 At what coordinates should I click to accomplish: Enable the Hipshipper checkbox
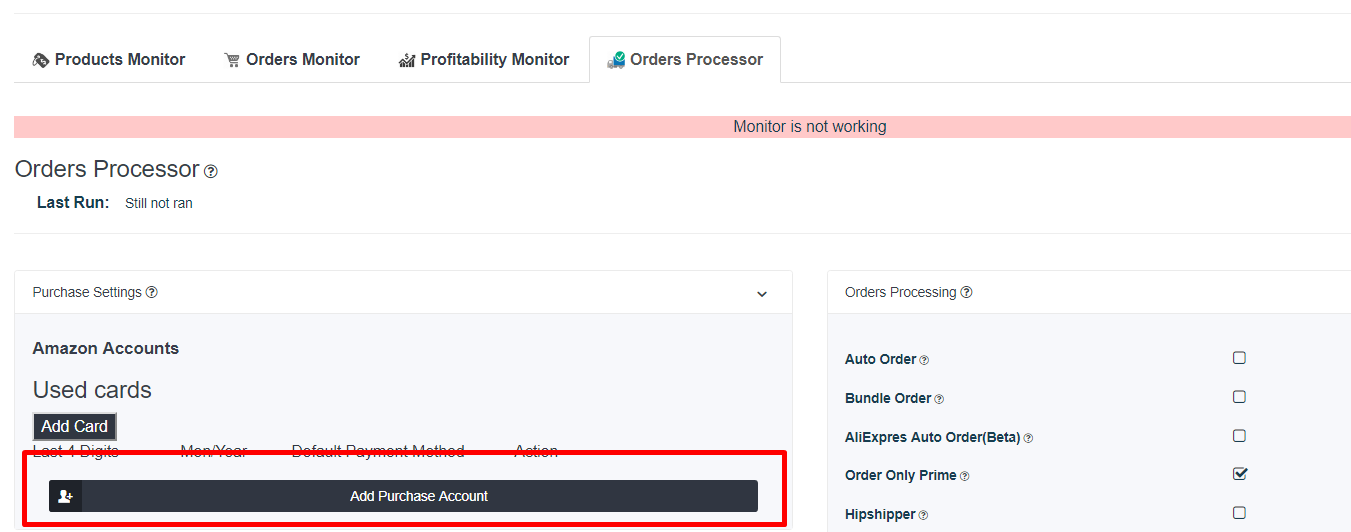coord(1239,512)
